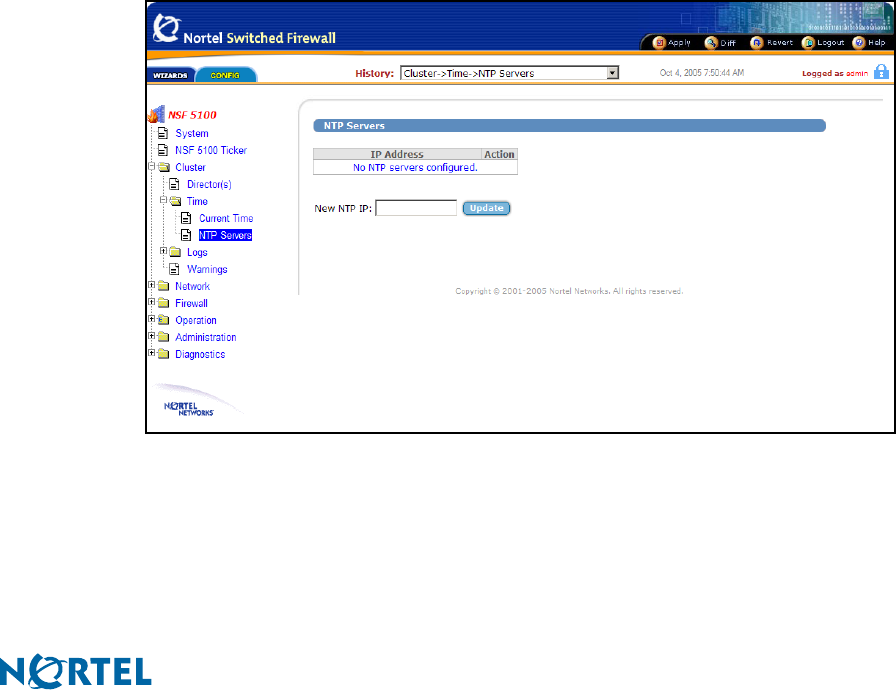Viewport: 896px width, 690px height.
Task: Click the Operation label in the tree
Action: pos(196,320)
